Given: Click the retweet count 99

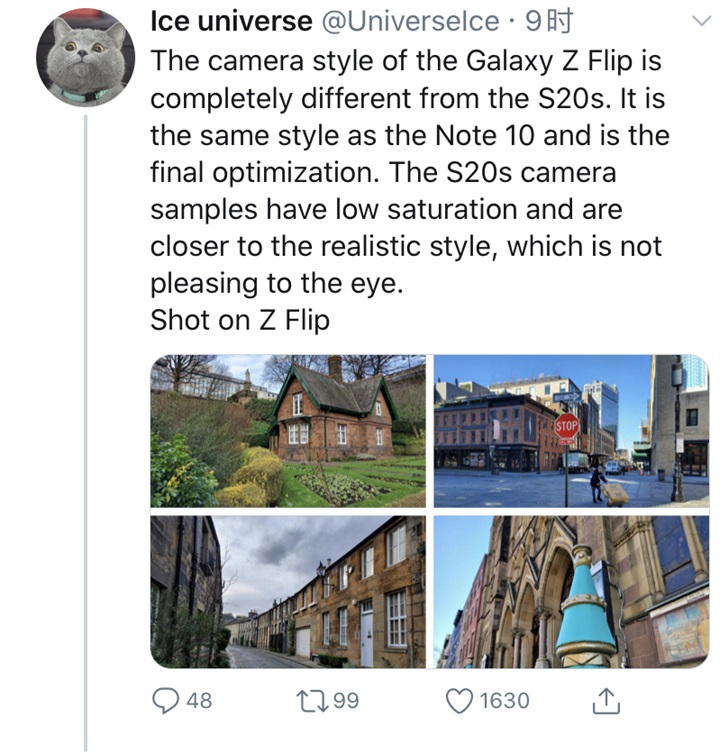Looking at the screenshot, I should coord(346,701).
